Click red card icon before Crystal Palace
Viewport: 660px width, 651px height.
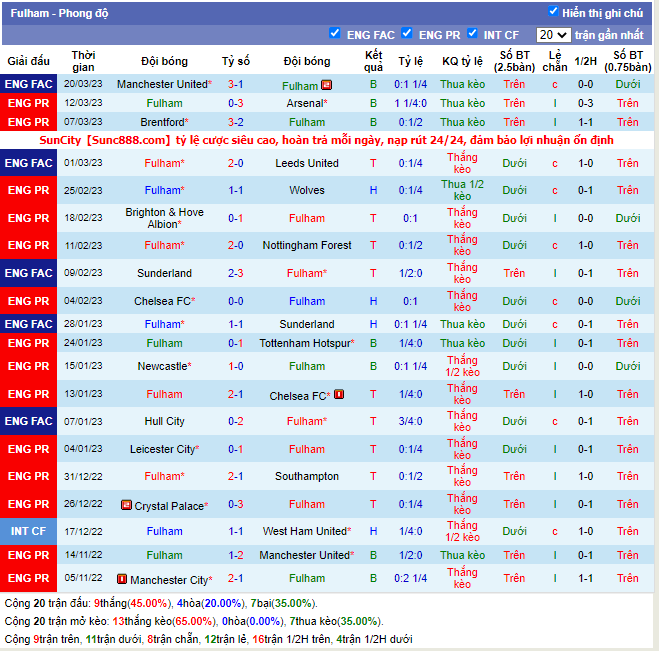[x=126, y=505]
